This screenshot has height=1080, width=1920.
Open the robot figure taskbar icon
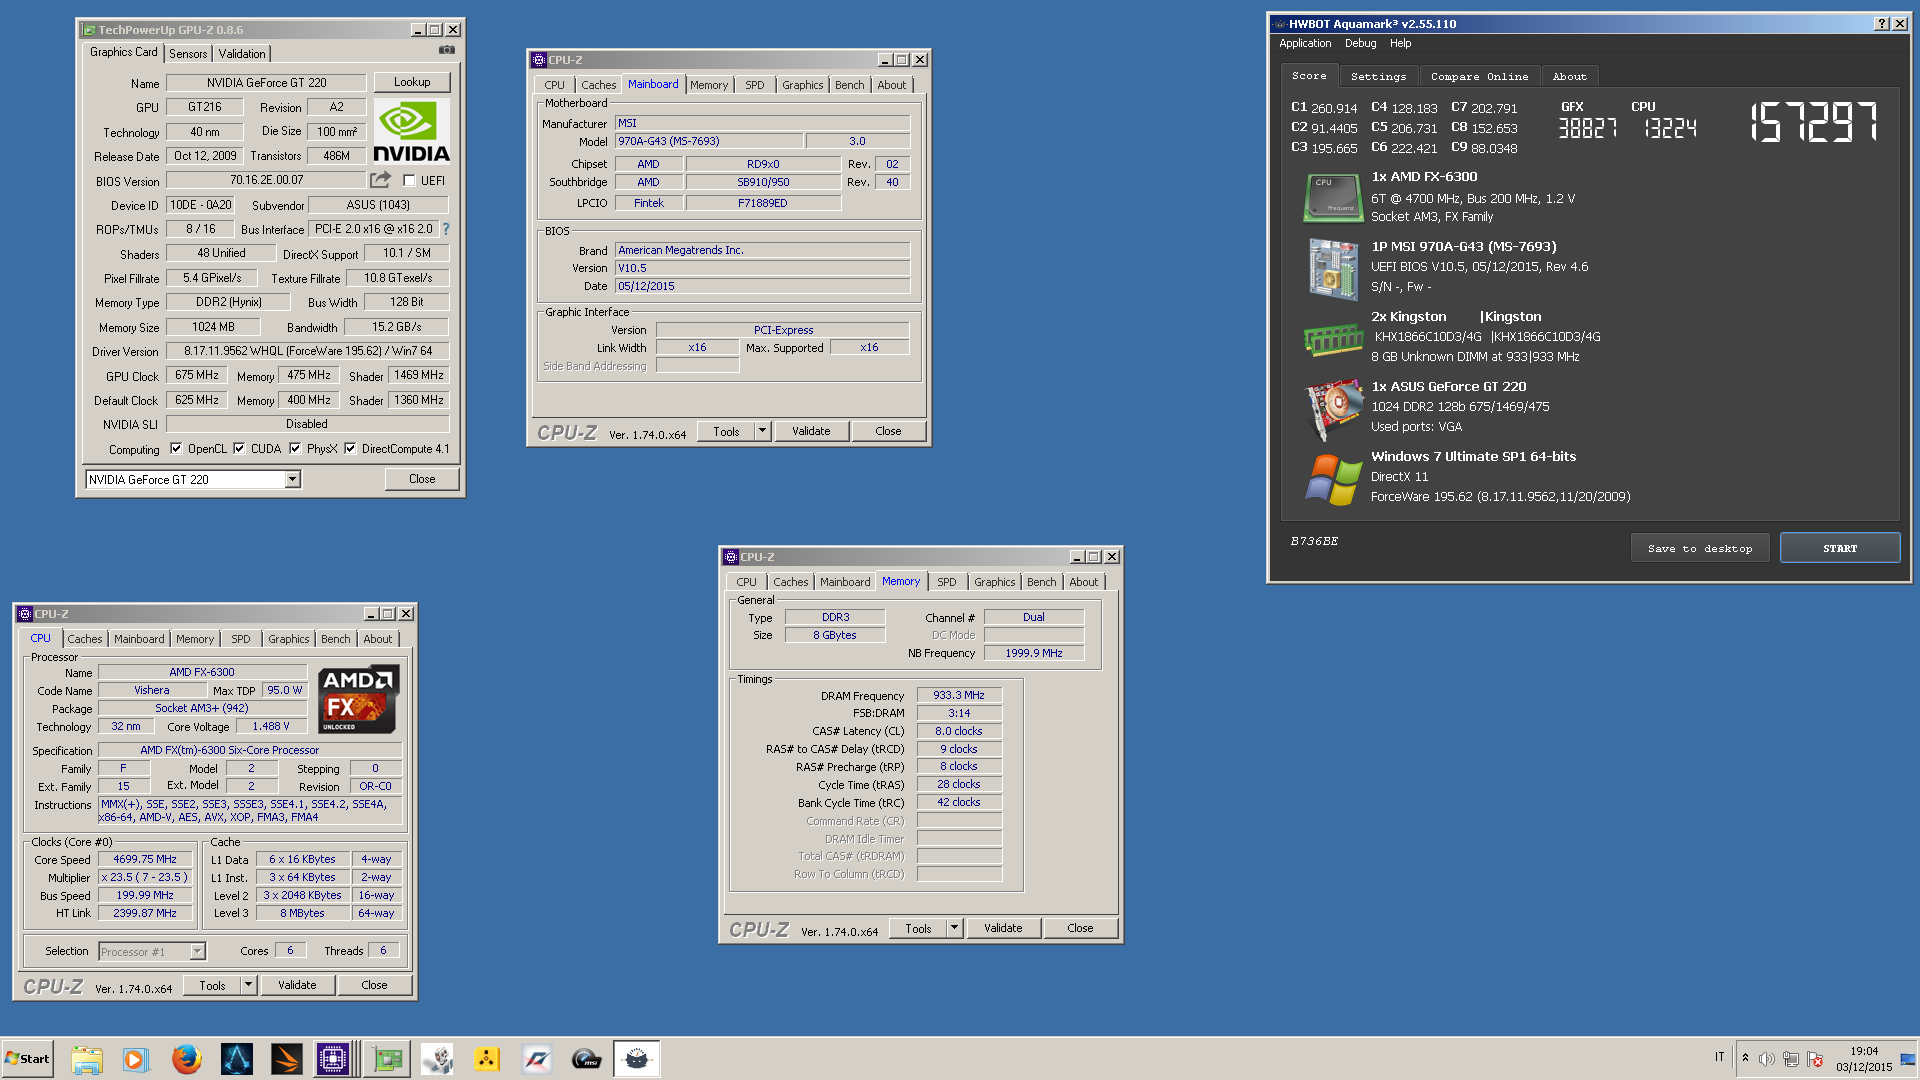(437, 1059)
